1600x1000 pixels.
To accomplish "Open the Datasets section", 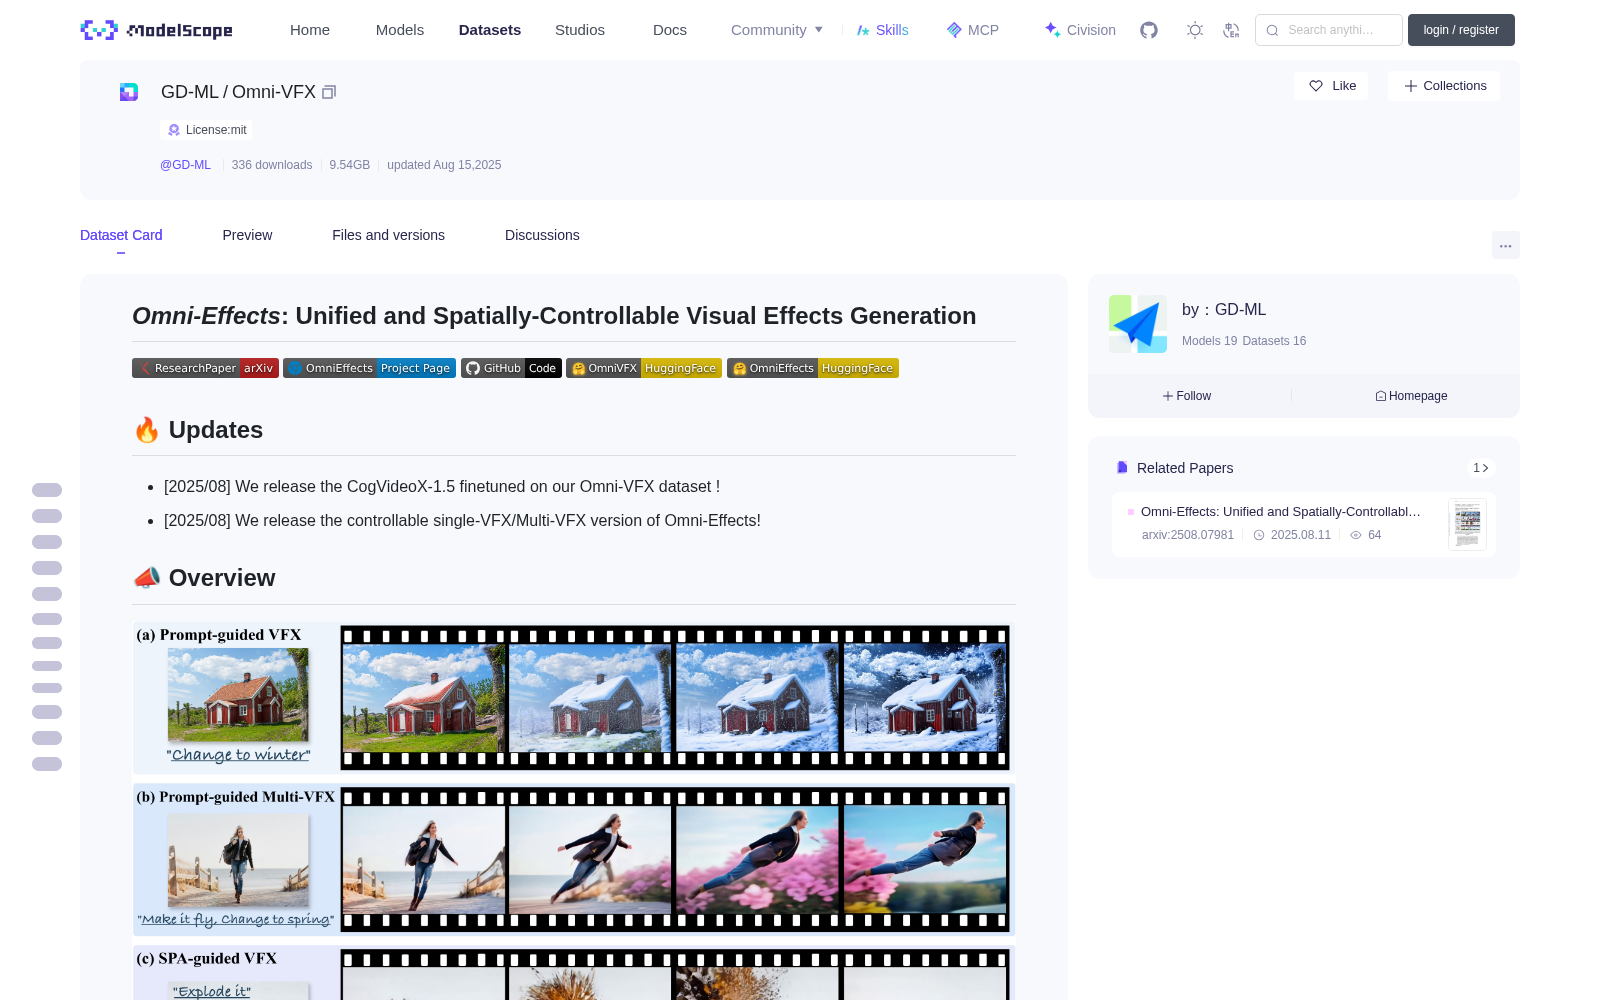I will coord(490,30).
